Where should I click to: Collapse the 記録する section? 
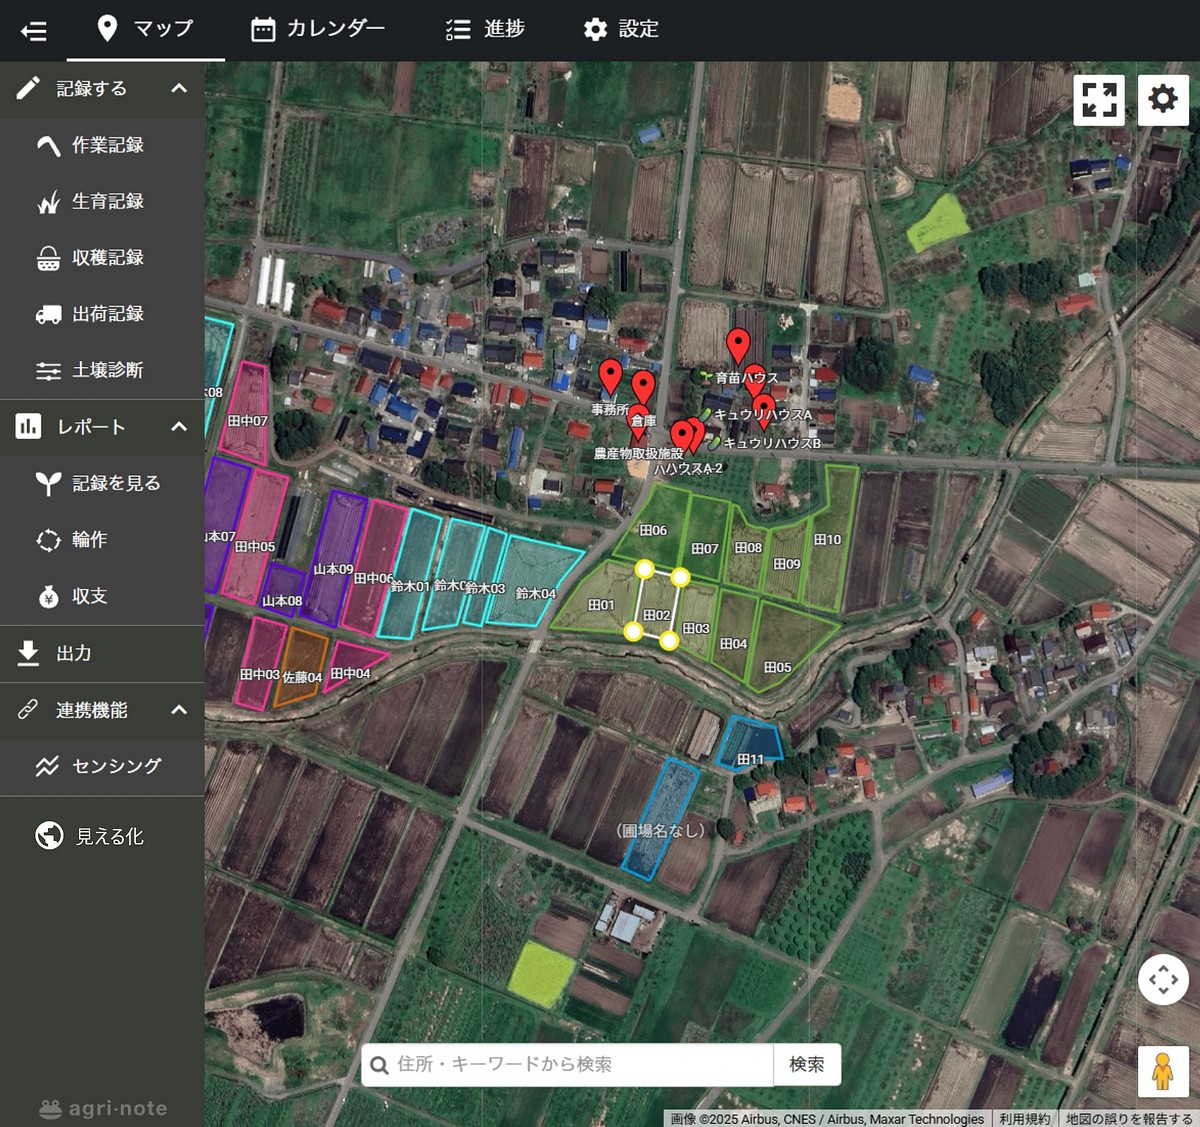179,88
